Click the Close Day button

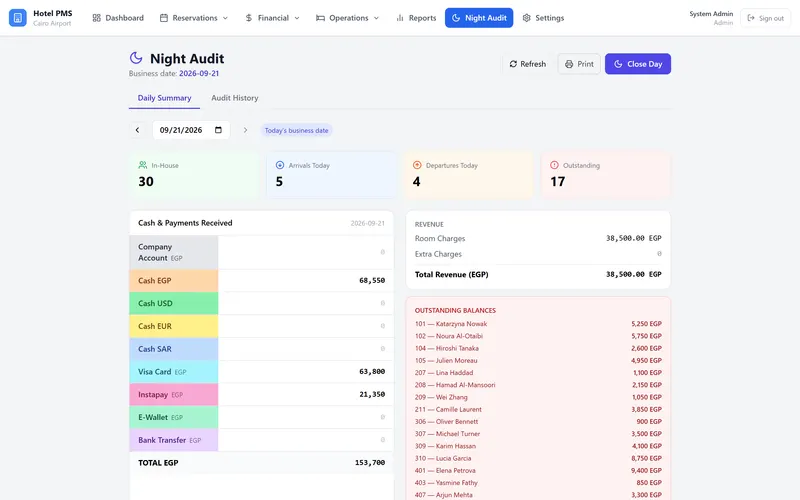point(638,64)
